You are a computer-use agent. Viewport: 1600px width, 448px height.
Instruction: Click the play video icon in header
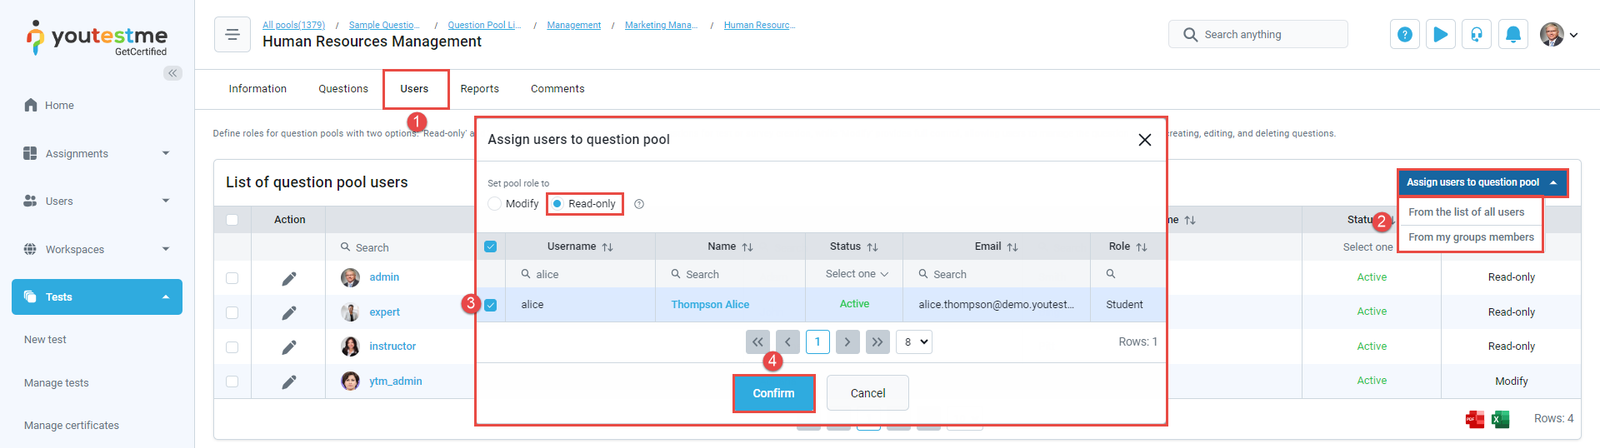tap(1440, 34)
